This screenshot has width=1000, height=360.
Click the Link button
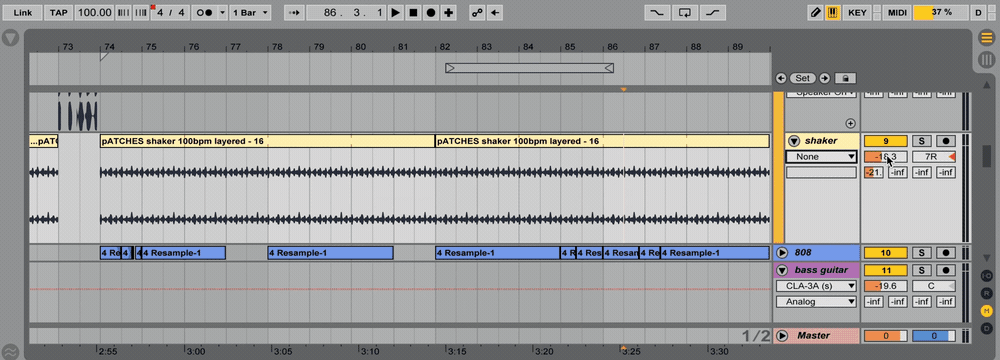click(x=22, y=12)
